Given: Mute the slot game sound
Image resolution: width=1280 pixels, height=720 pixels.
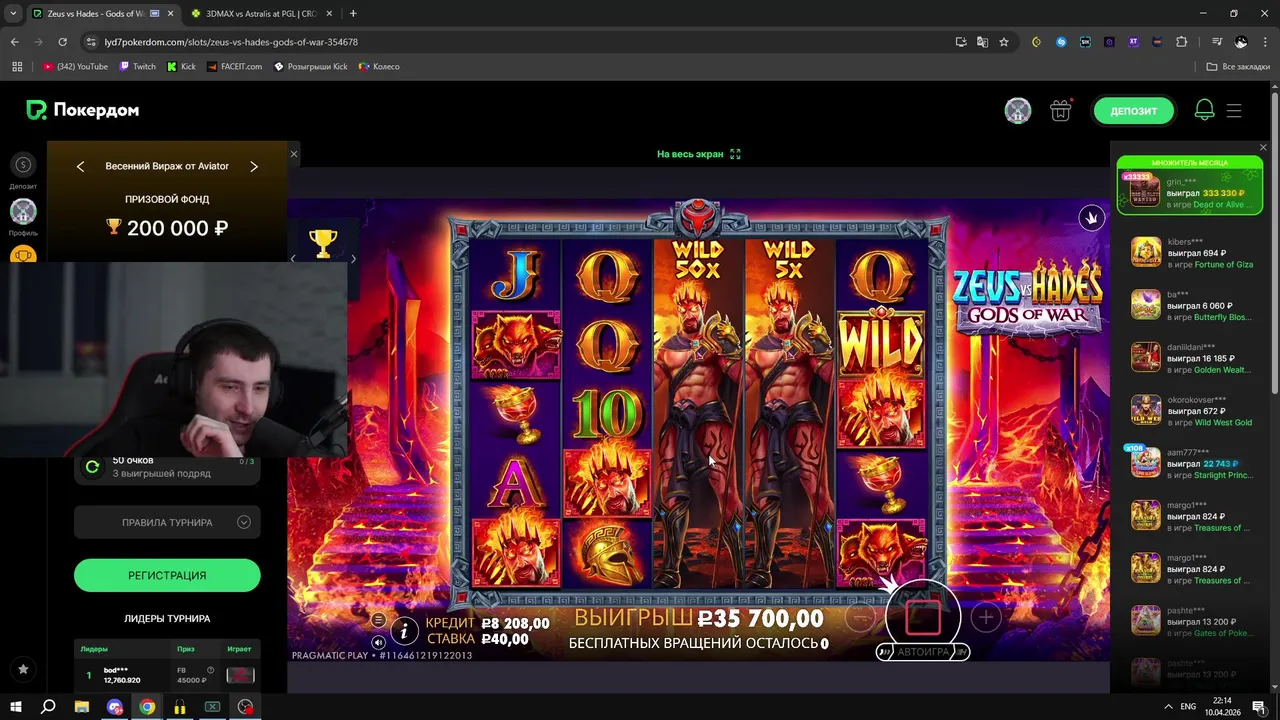Looking at the screenshot, I should [x=378, y=642].
